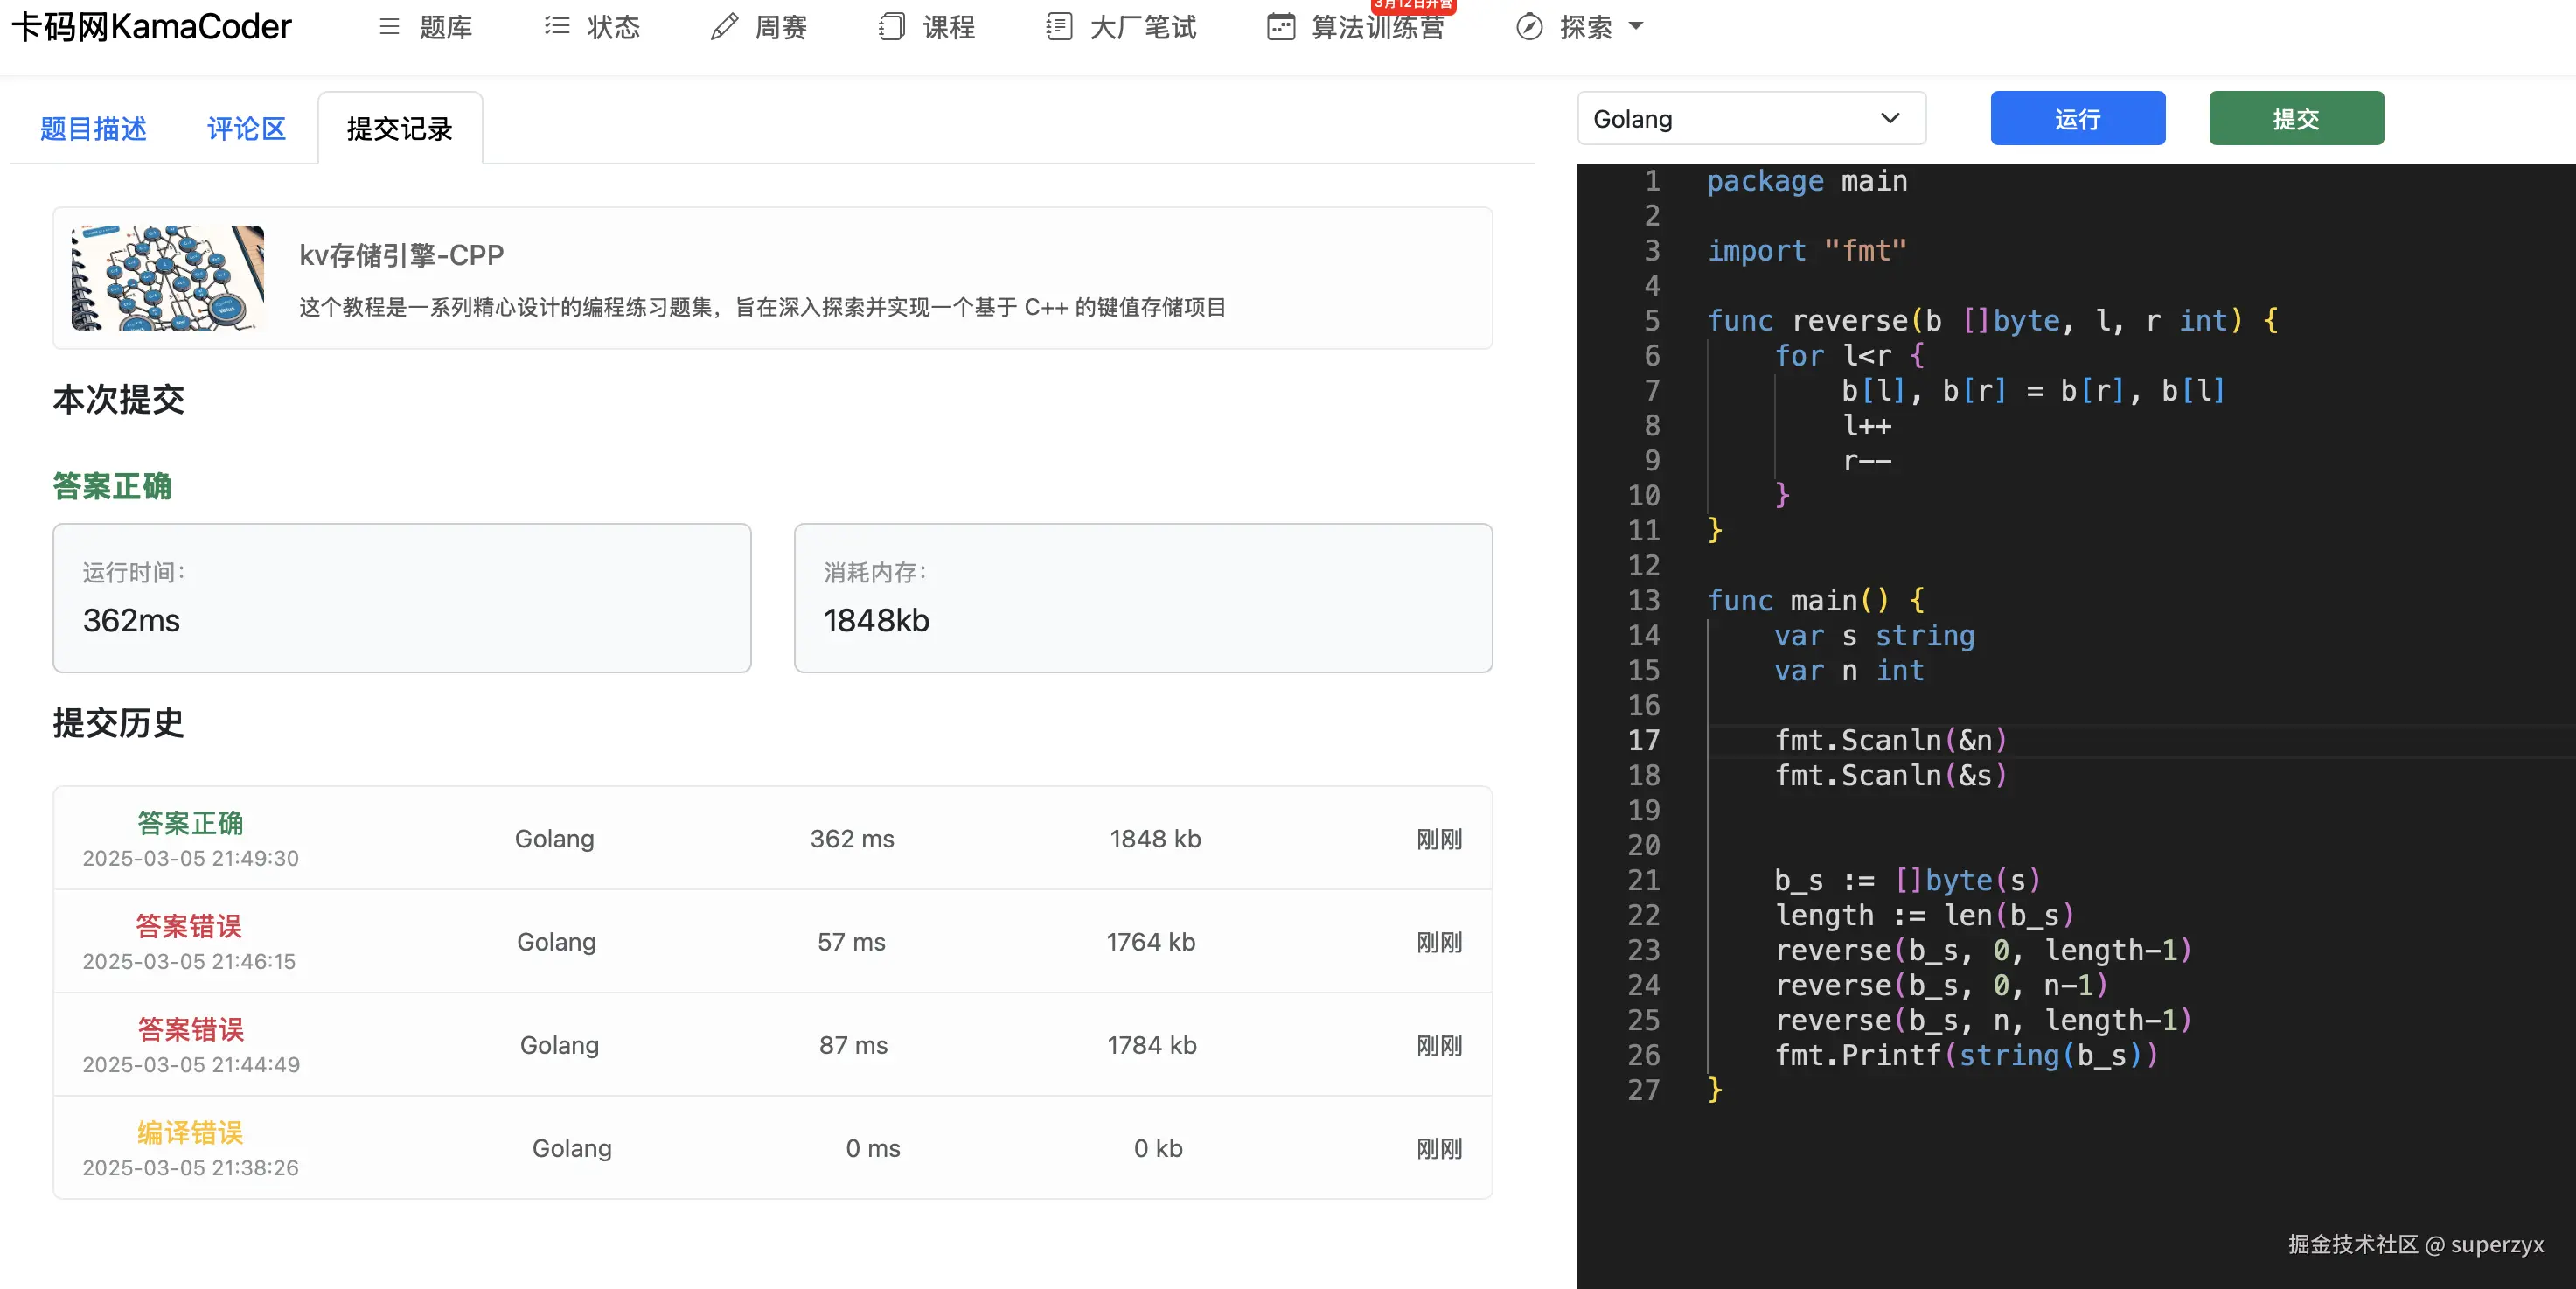Viewport: 2576px width, 1289px height.
Task: Click the 'for l<r {' code line
Action: 1850,356
